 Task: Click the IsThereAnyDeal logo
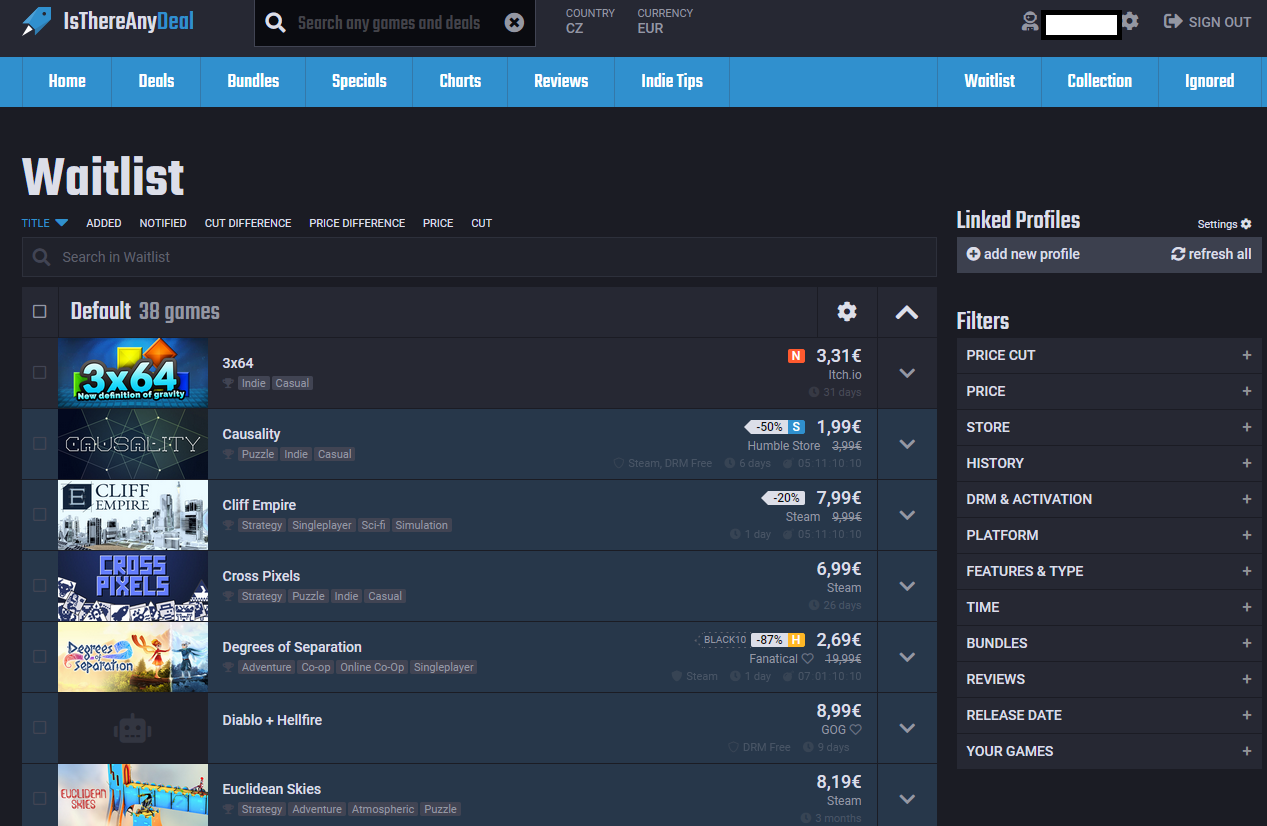tap(108, 22)
